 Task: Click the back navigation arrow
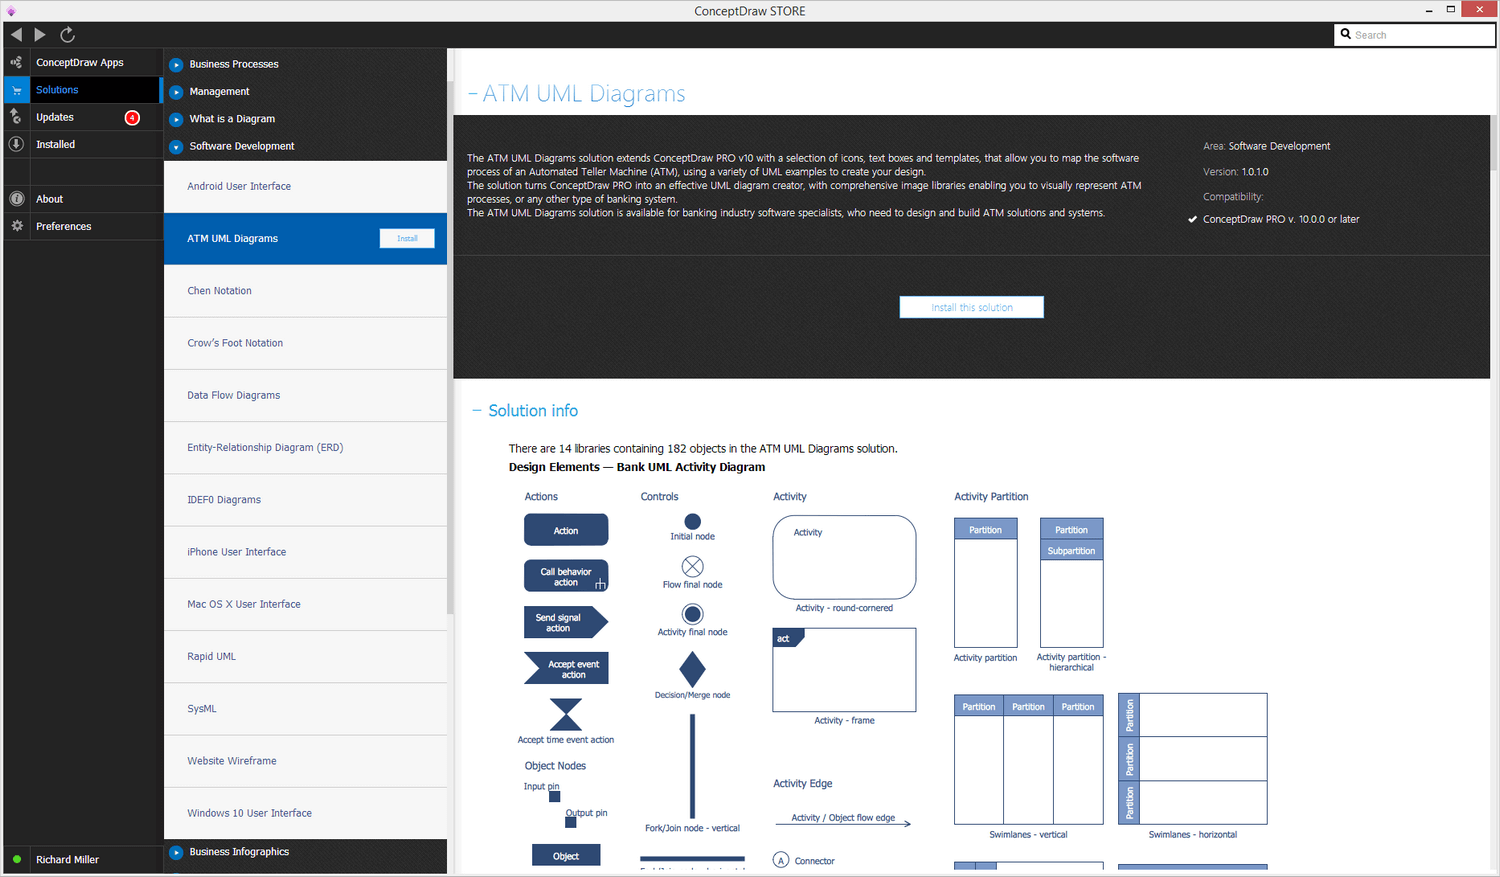pos(16,35)
